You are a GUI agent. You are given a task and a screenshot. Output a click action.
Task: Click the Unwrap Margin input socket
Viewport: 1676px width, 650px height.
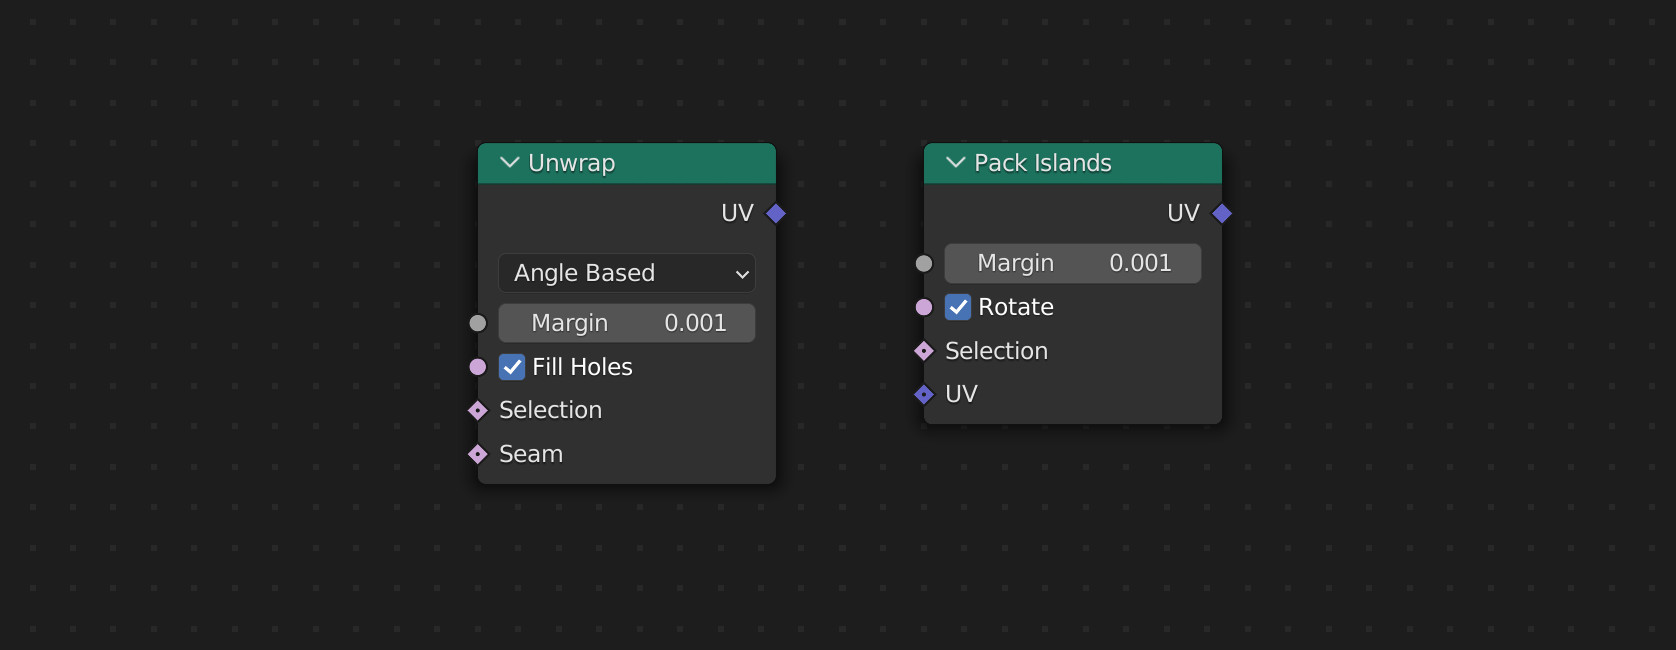478,323
